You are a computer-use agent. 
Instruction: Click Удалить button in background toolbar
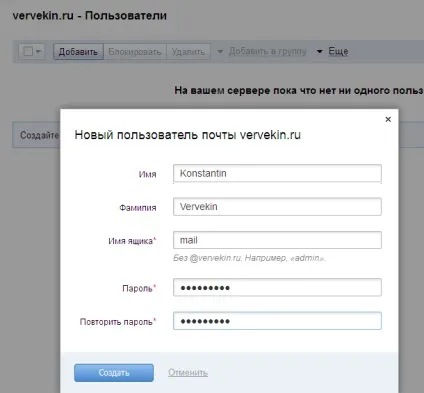coord(188,52)
